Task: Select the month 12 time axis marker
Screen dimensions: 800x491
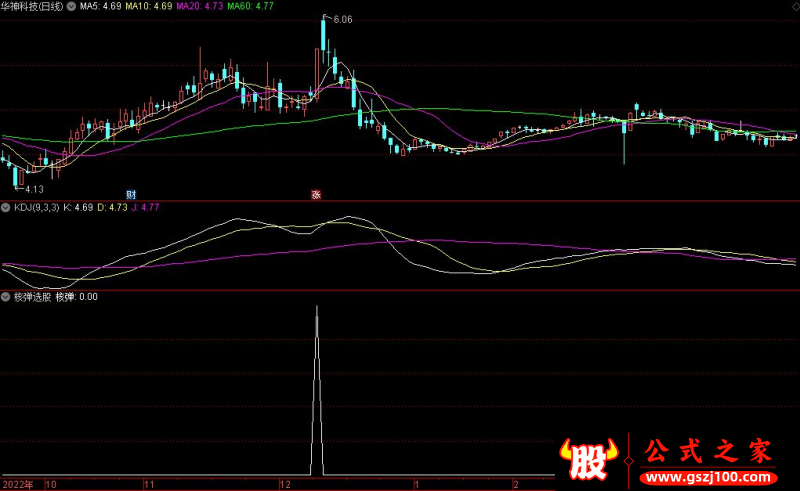Action: pyautogui.click(x=285, y=484)
